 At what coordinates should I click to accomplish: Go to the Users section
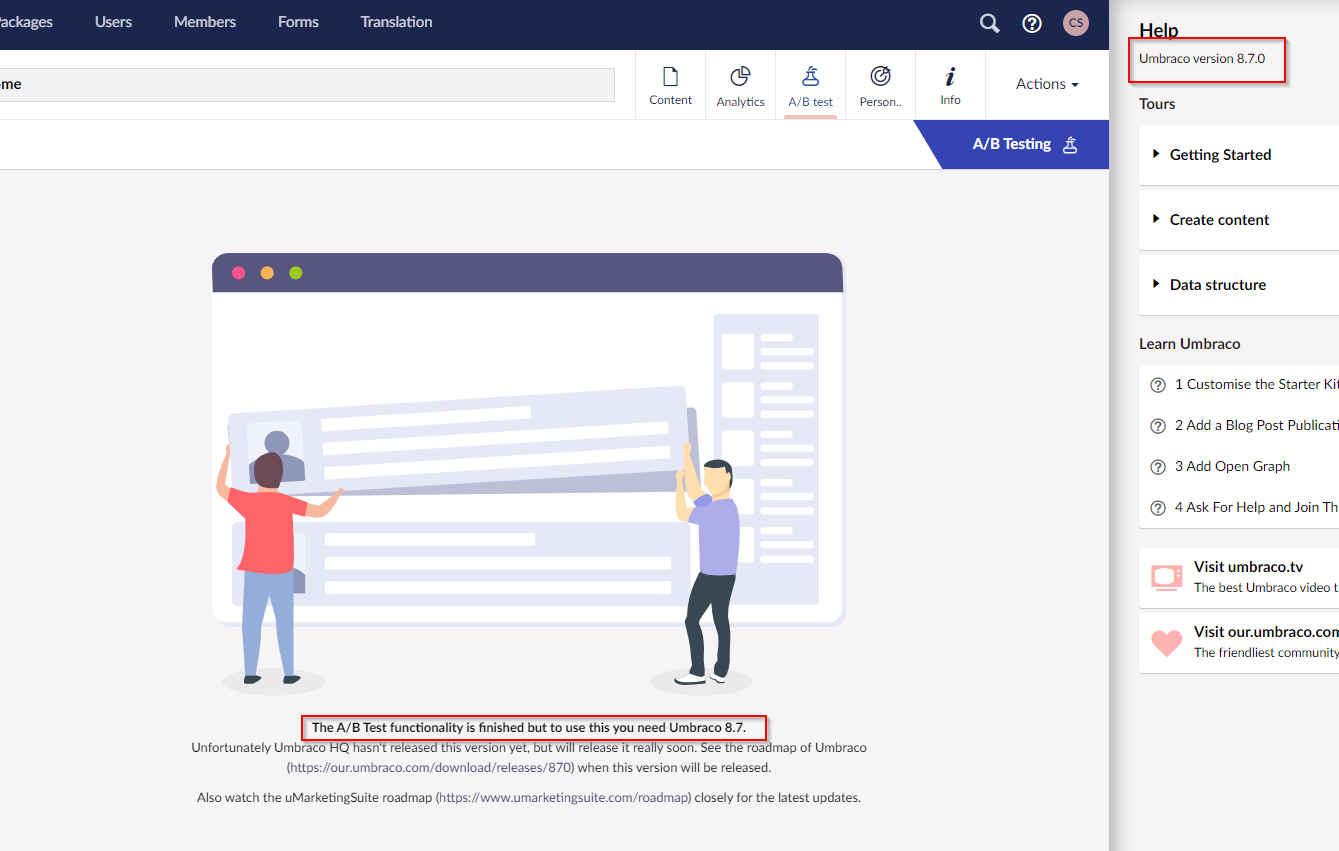(x=113, y=22)
